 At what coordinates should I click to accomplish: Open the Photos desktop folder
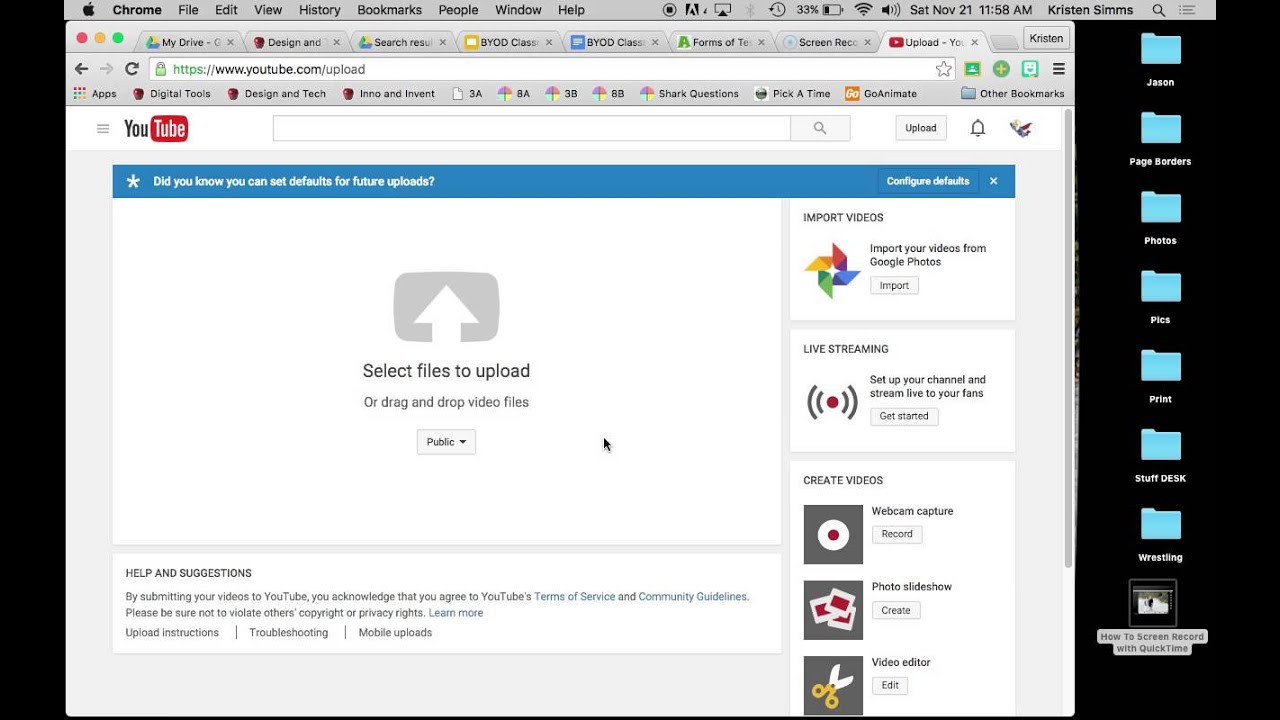(x=1160, y=218)
